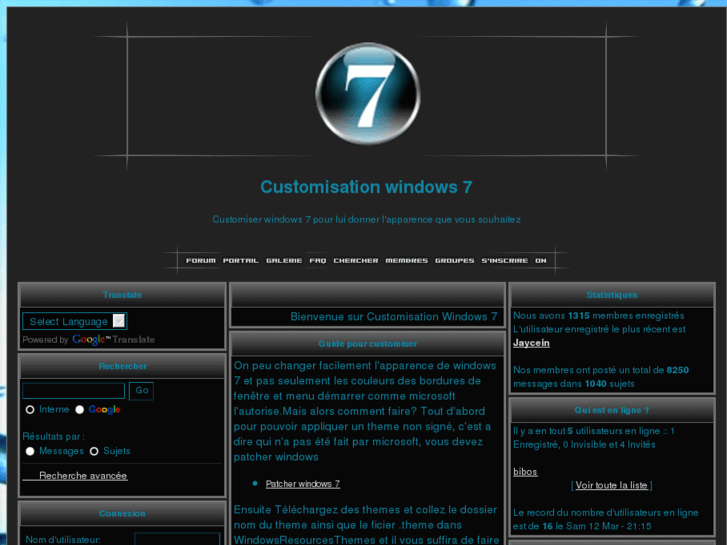Choose Sujets results radio button
The image size is (727, 545).
point(94,451)
